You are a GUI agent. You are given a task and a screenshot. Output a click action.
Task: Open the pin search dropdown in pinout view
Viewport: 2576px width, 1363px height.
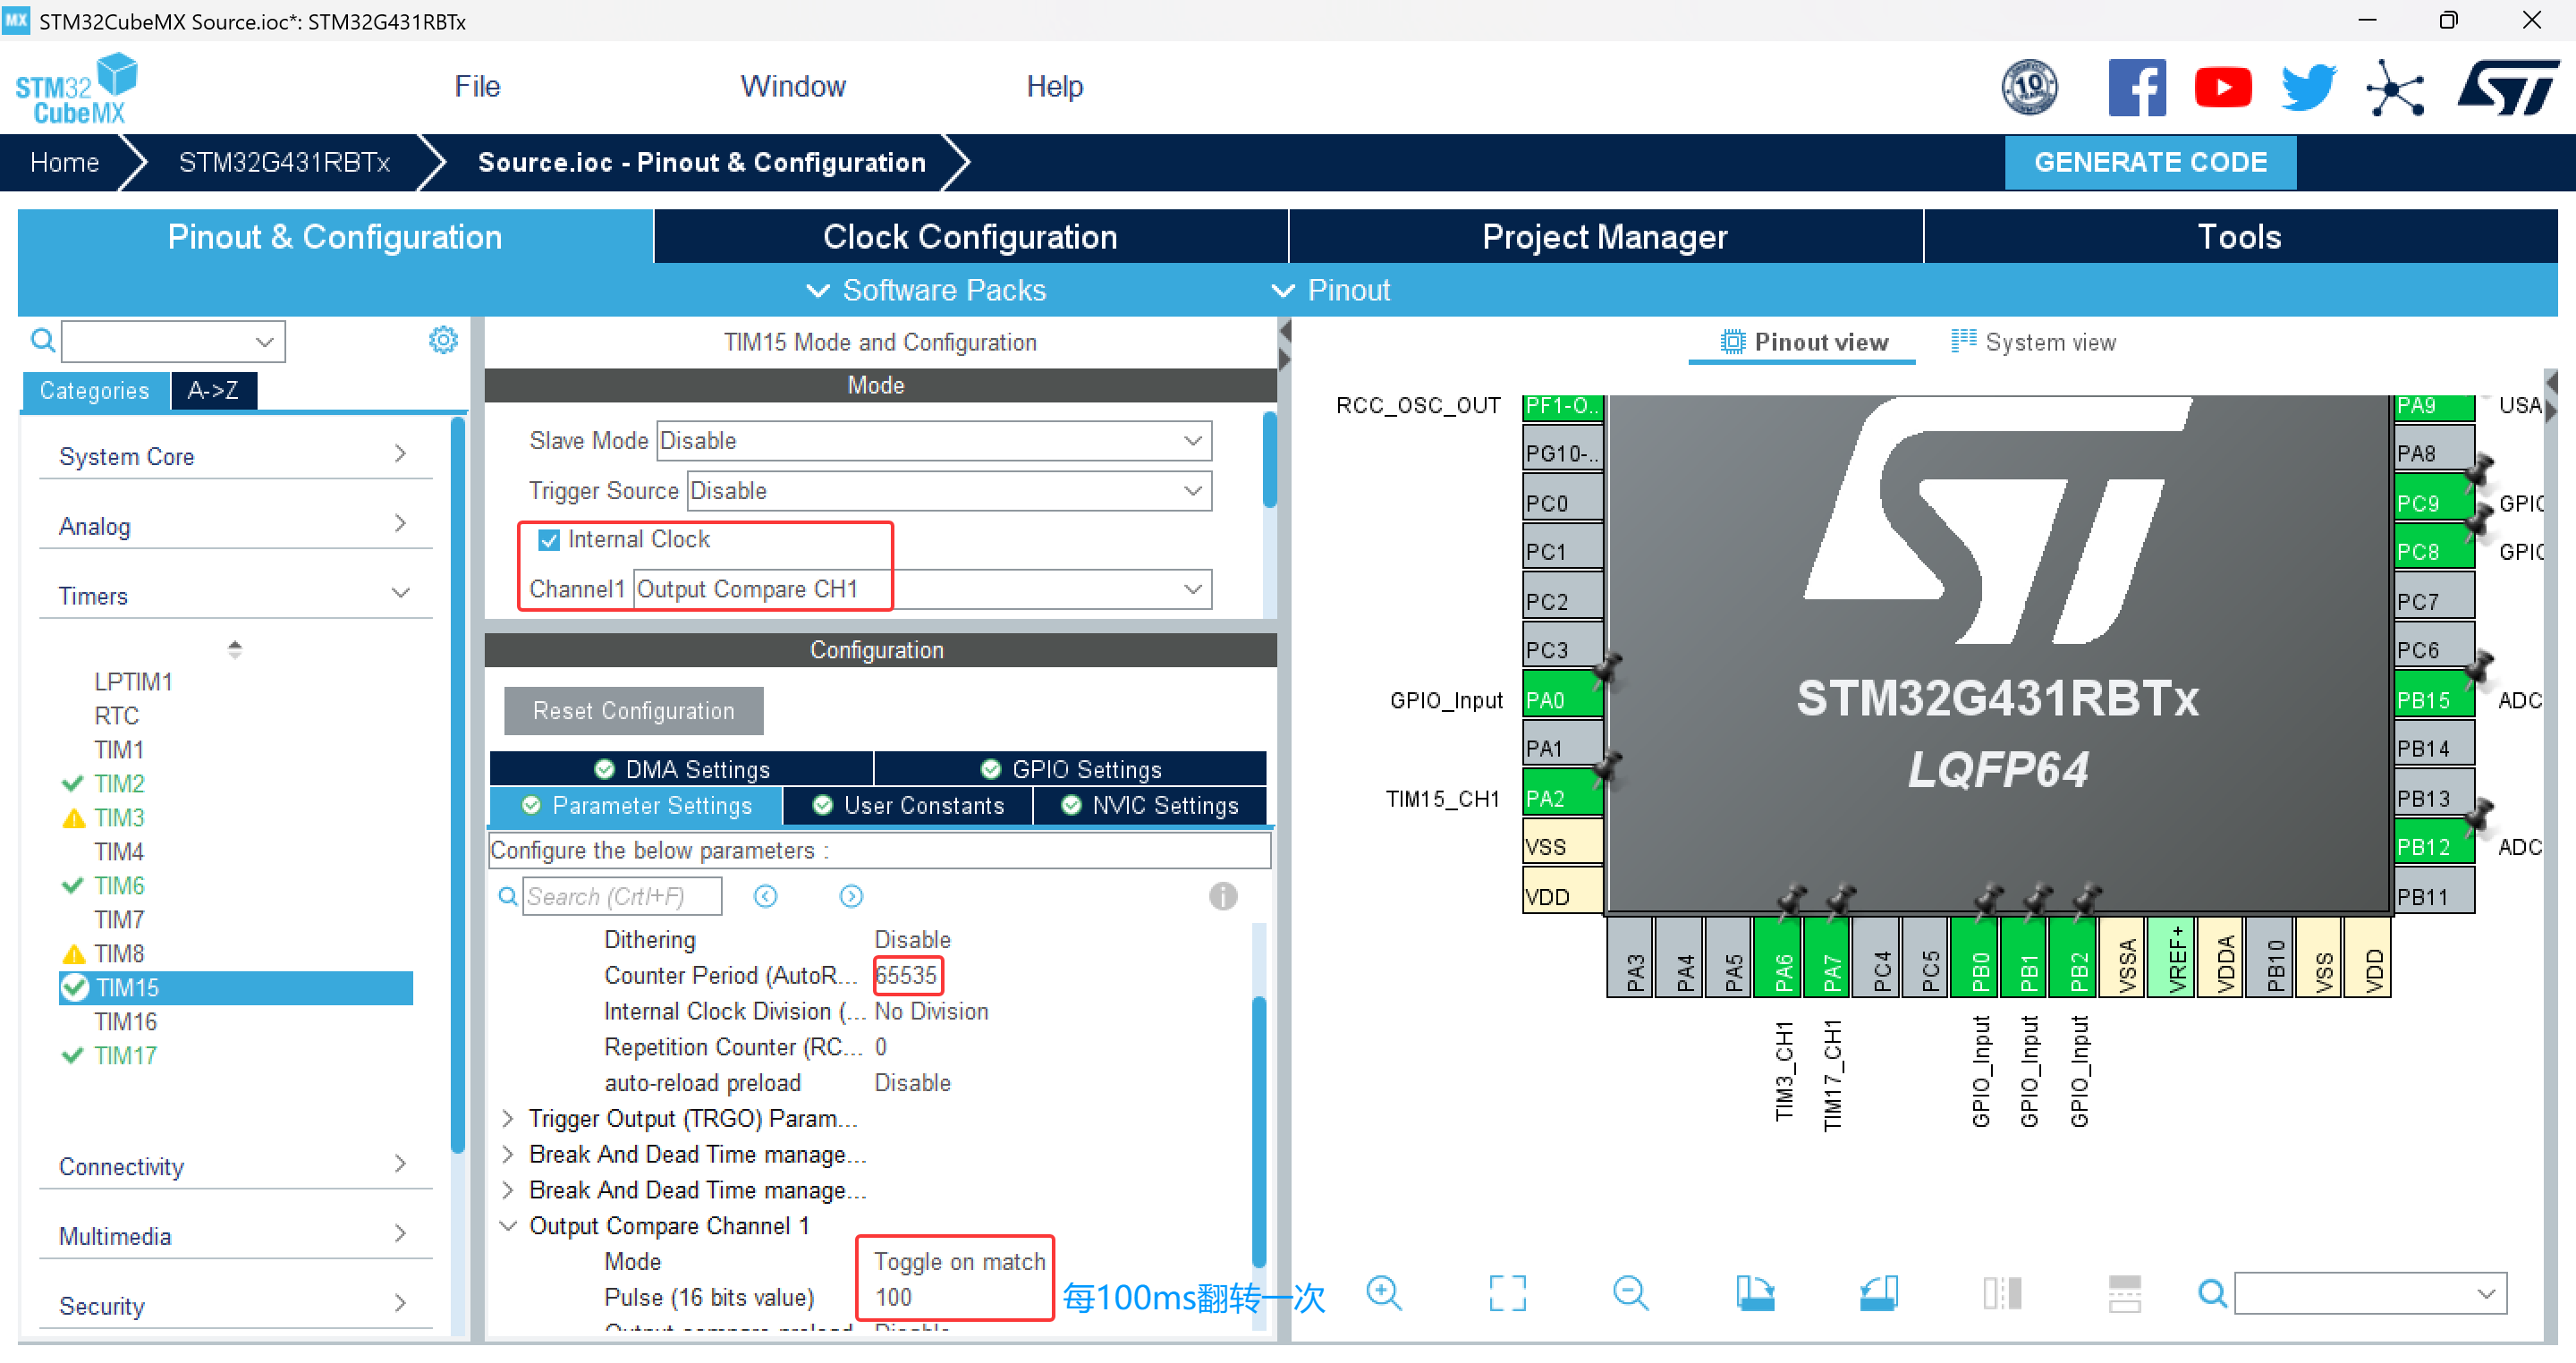(x=2370, y=1294)
